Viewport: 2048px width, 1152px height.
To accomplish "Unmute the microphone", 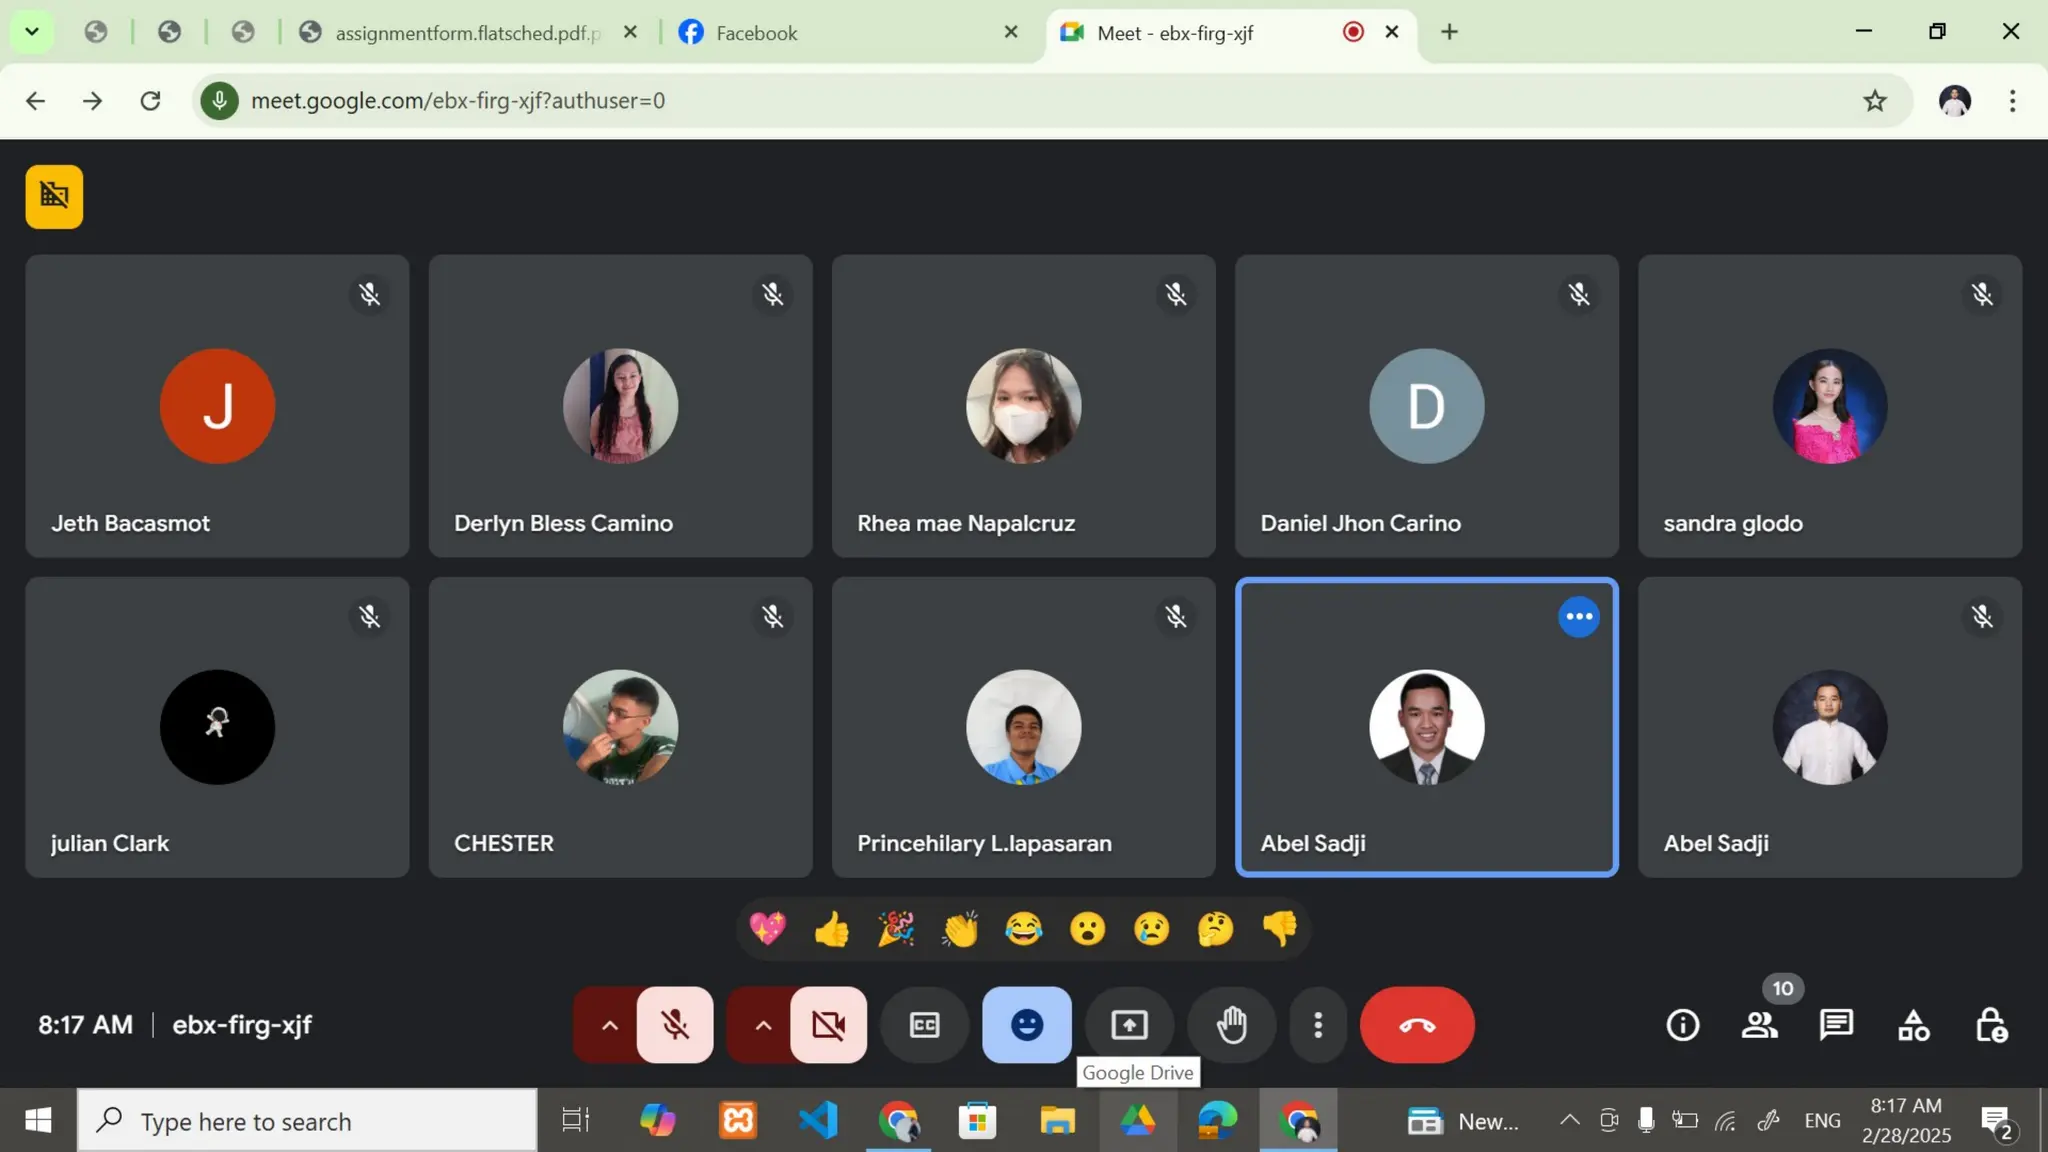I will (x=675, y=1025).
